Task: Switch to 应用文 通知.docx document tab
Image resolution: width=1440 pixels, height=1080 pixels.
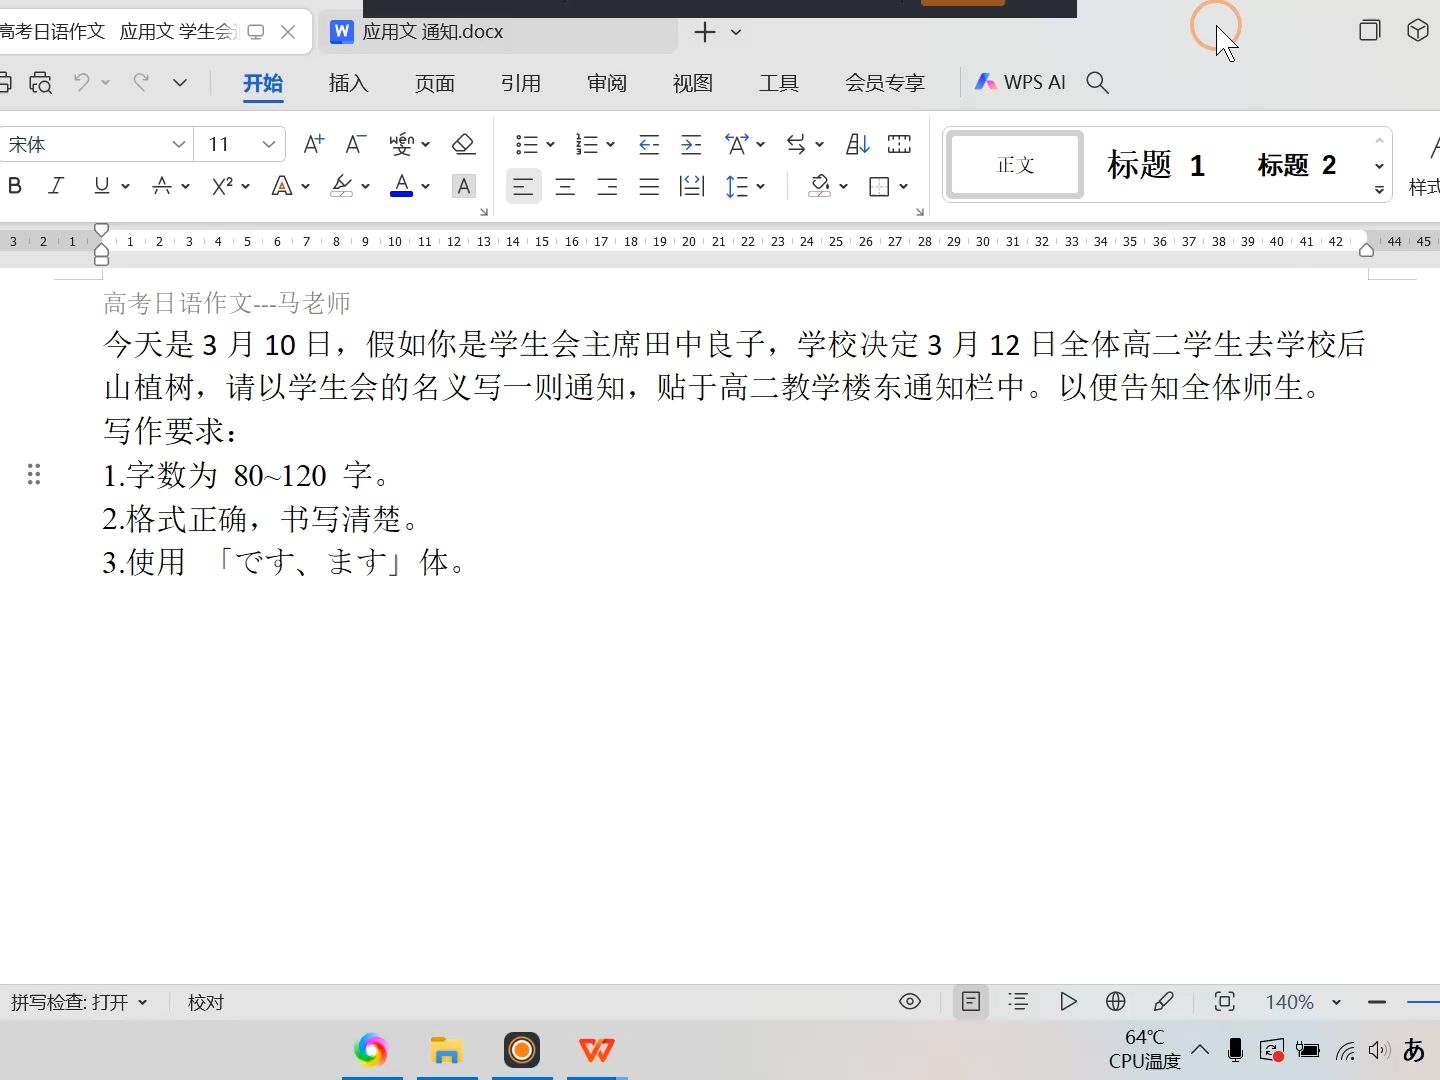Action: pos(497,32)
